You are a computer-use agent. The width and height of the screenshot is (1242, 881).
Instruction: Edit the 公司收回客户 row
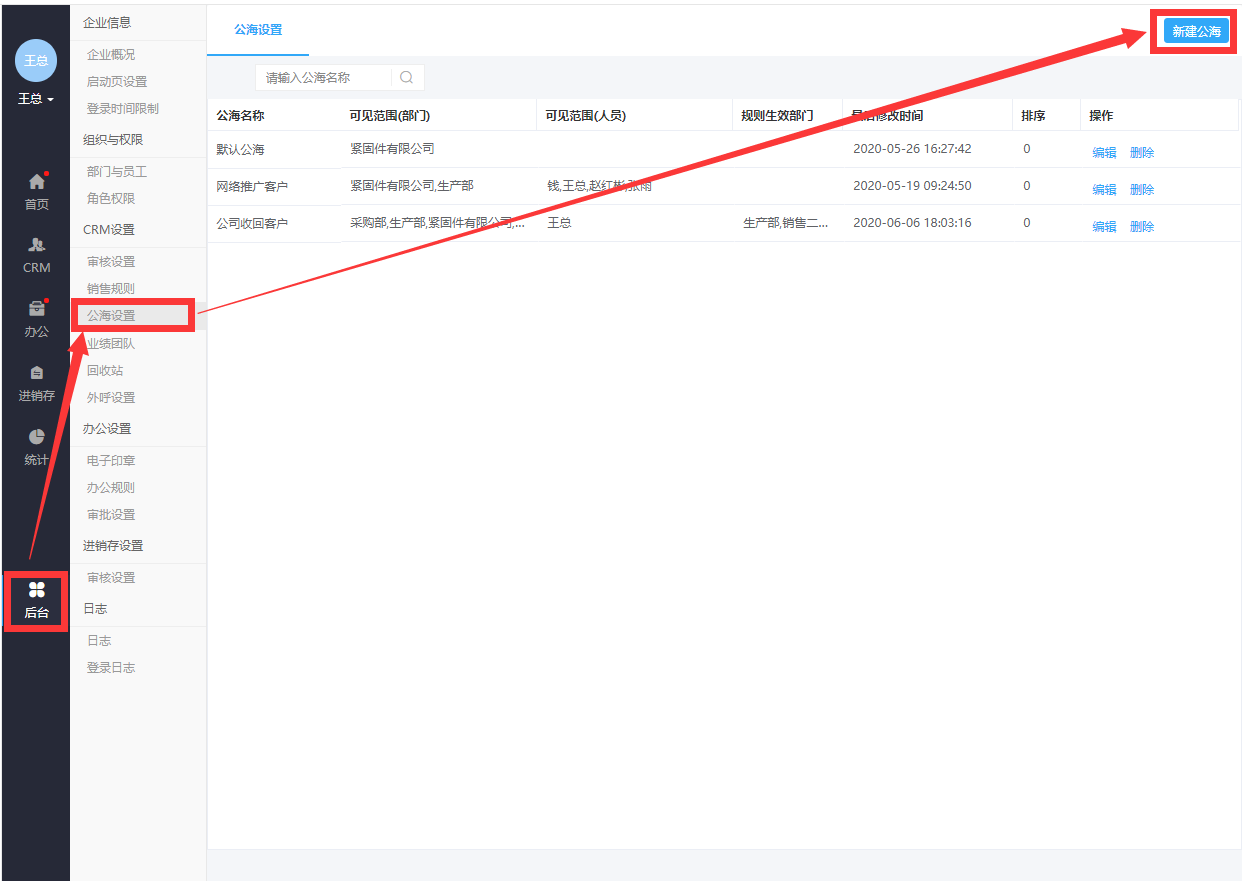pyautogui.click(x=1104, y=226)
